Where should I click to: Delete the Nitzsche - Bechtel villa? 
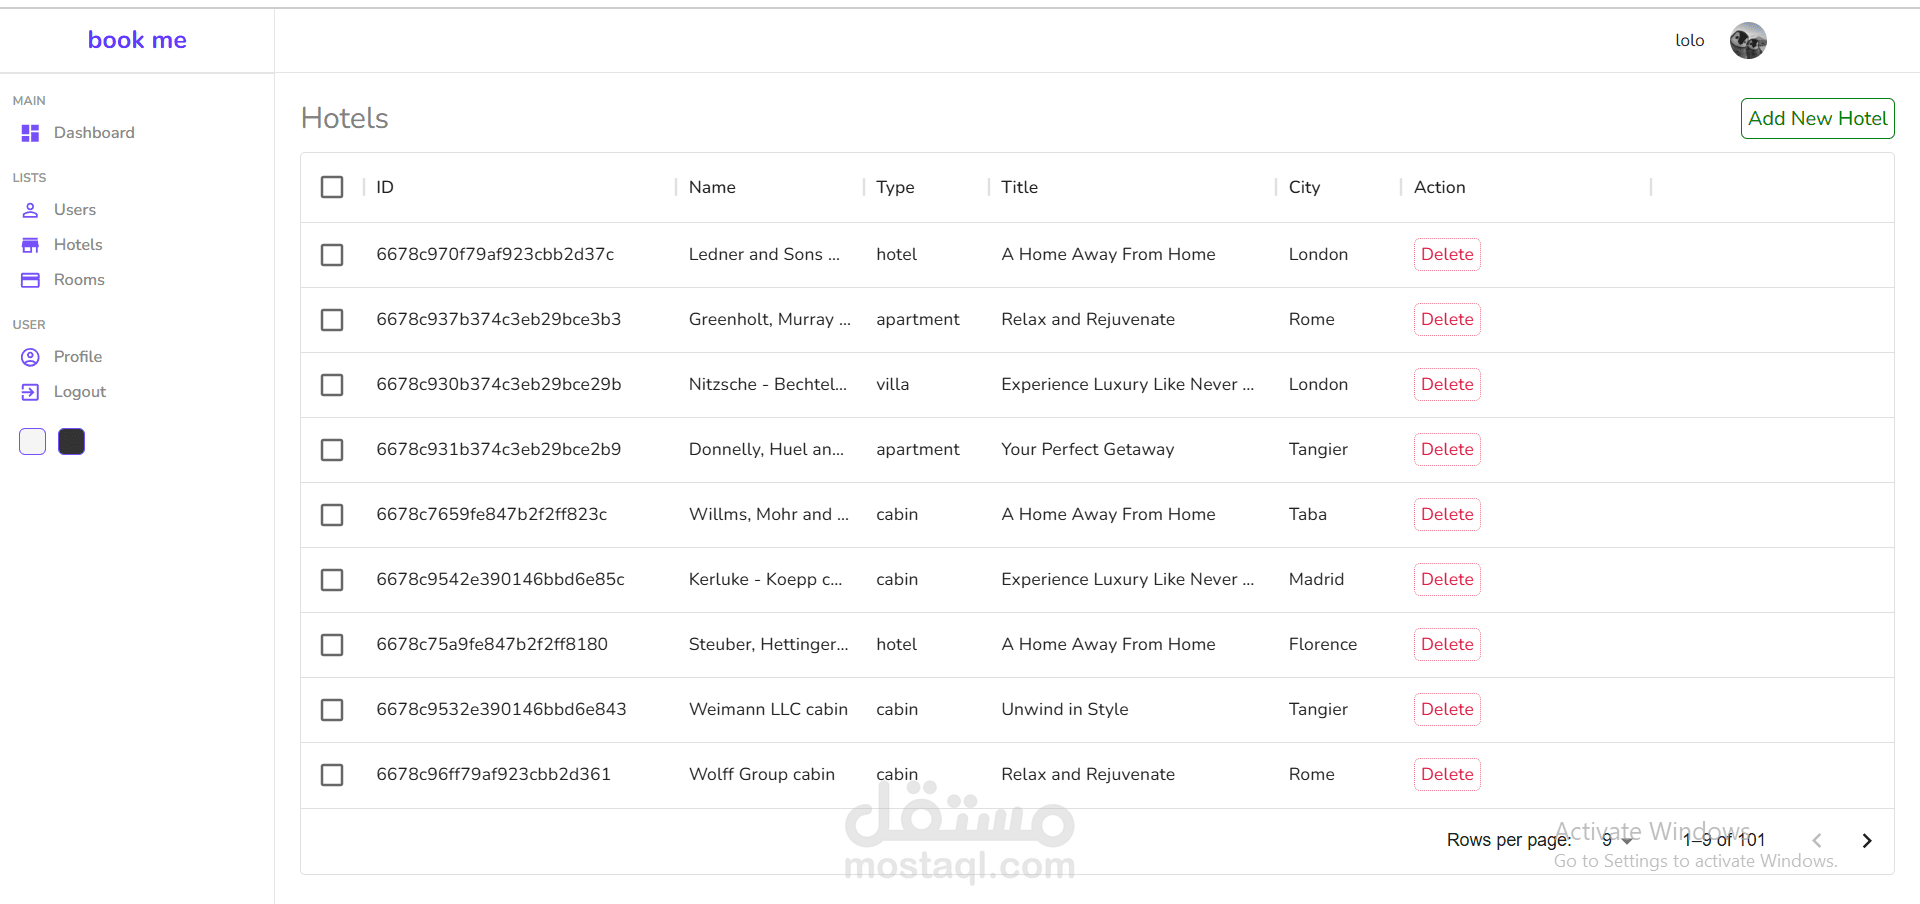pos(1447,385)
